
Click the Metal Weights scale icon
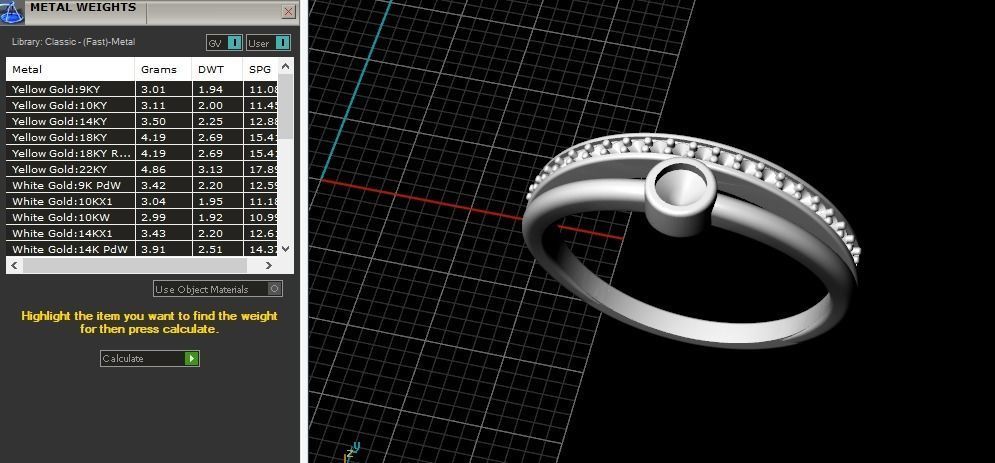click(11, 11)
